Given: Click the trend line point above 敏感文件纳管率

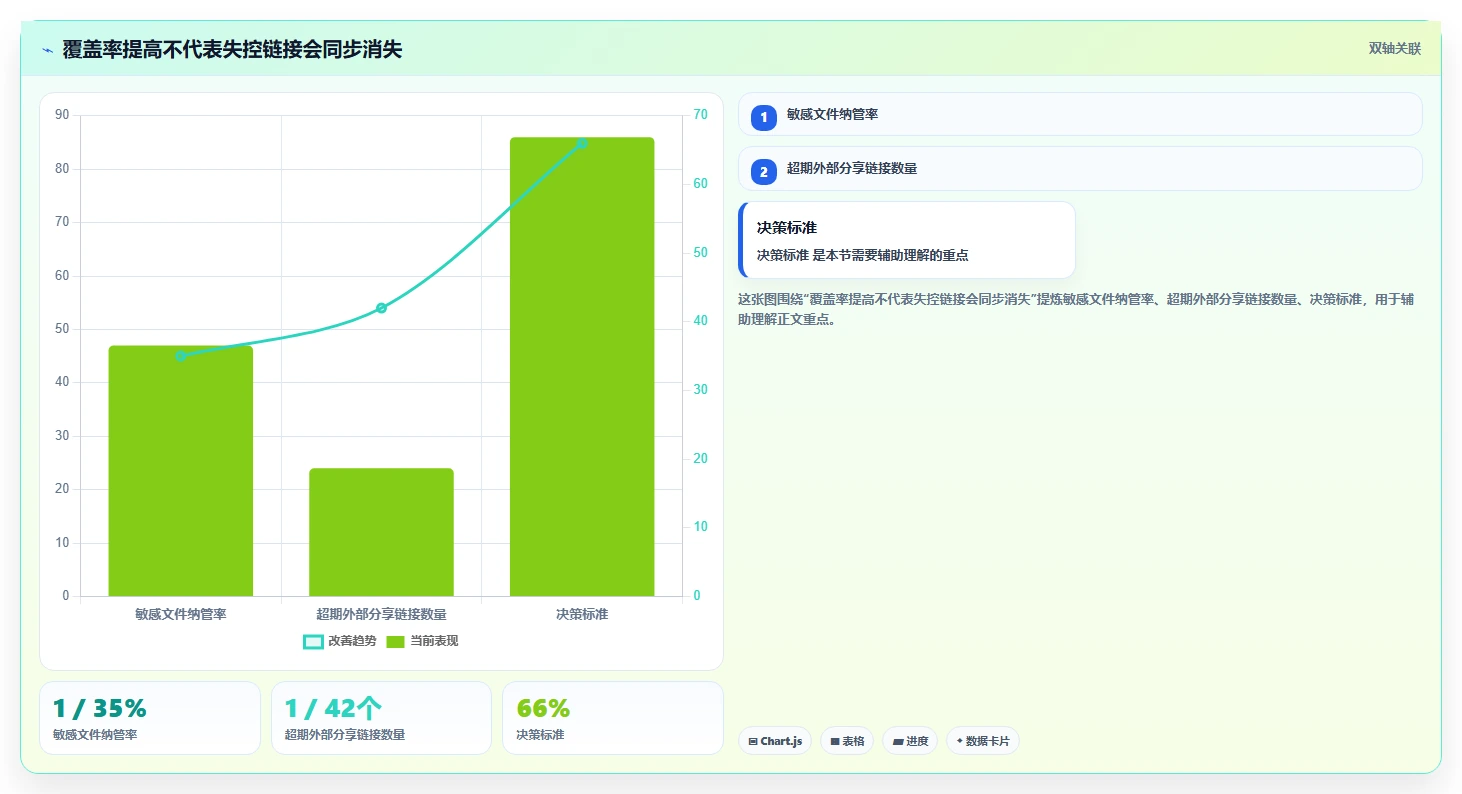Looking at the screenshot, I should click(x=181, y=356).
